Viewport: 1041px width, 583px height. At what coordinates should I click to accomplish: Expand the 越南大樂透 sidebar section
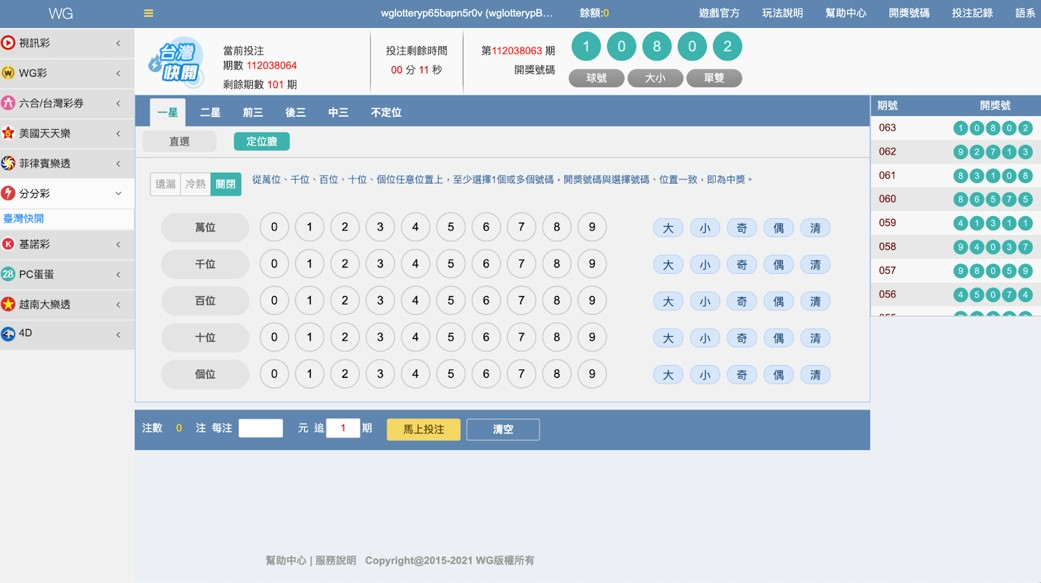(118, 304)
